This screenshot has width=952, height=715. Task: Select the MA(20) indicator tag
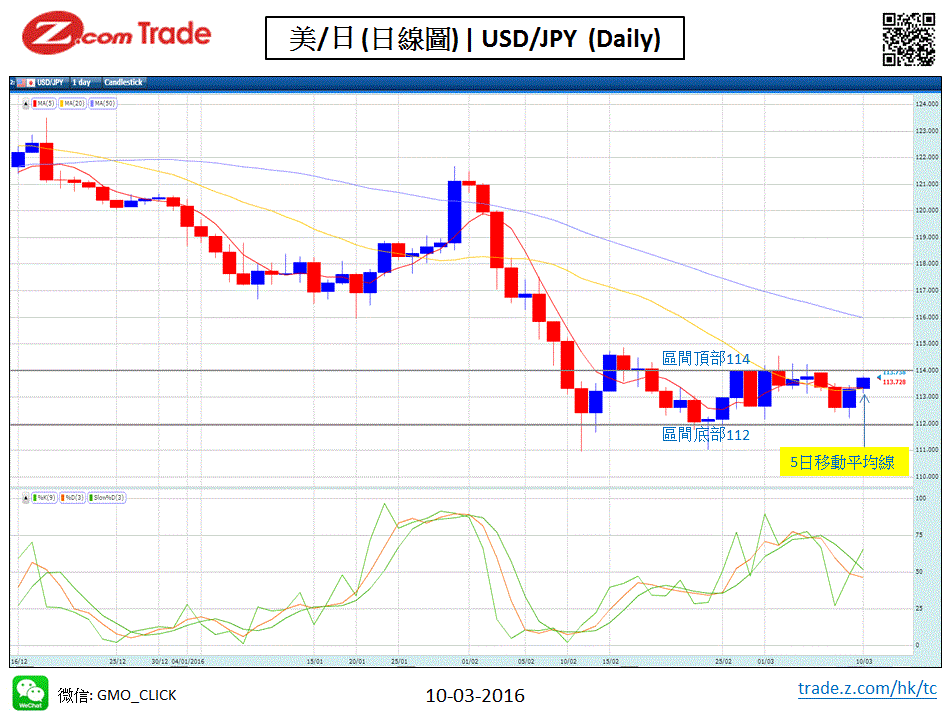click(x=73, y=104)
